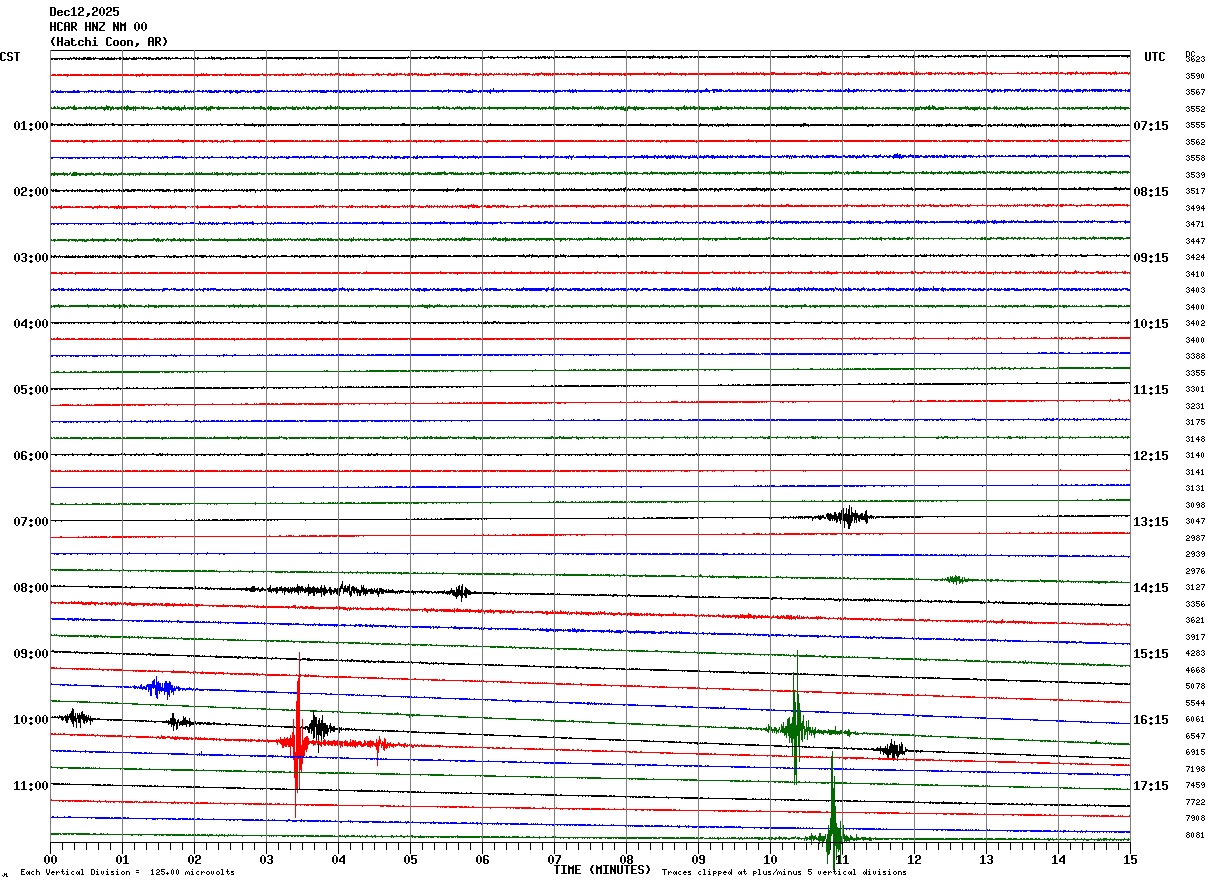The width and height of the screenshot is (1210, 886).
Task: Click the traces clipped footnote text
Action: point(784,872)
